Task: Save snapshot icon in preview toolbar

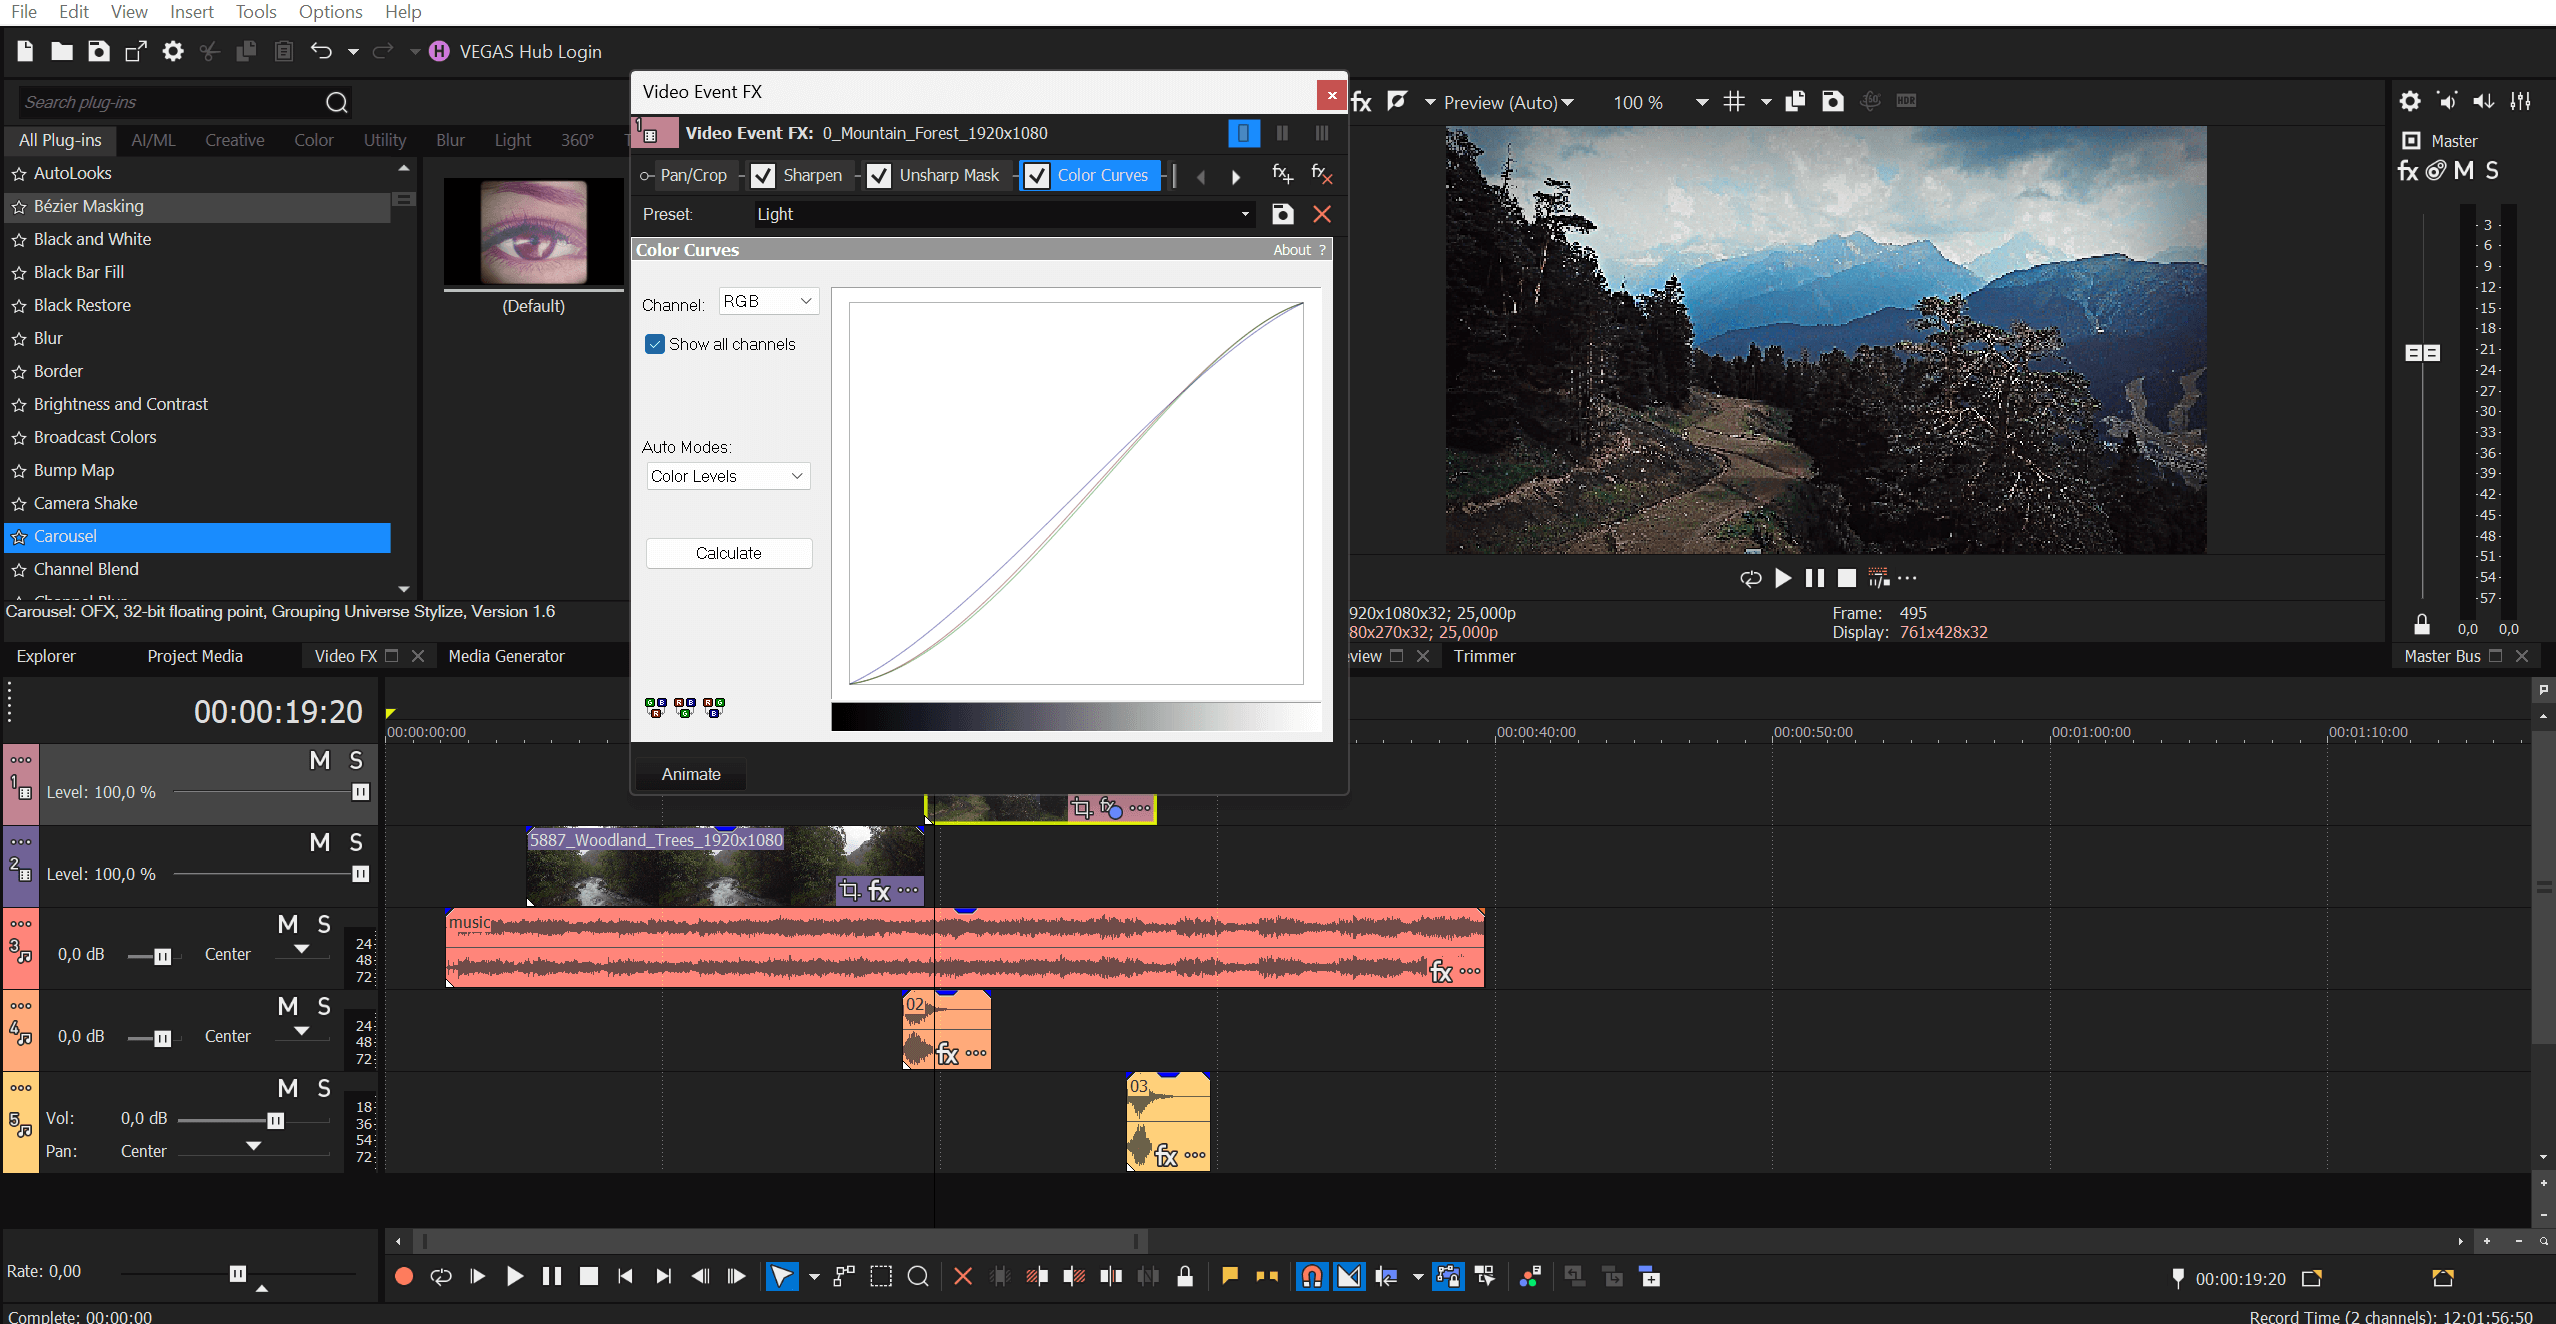Action: coord(1832,102)
